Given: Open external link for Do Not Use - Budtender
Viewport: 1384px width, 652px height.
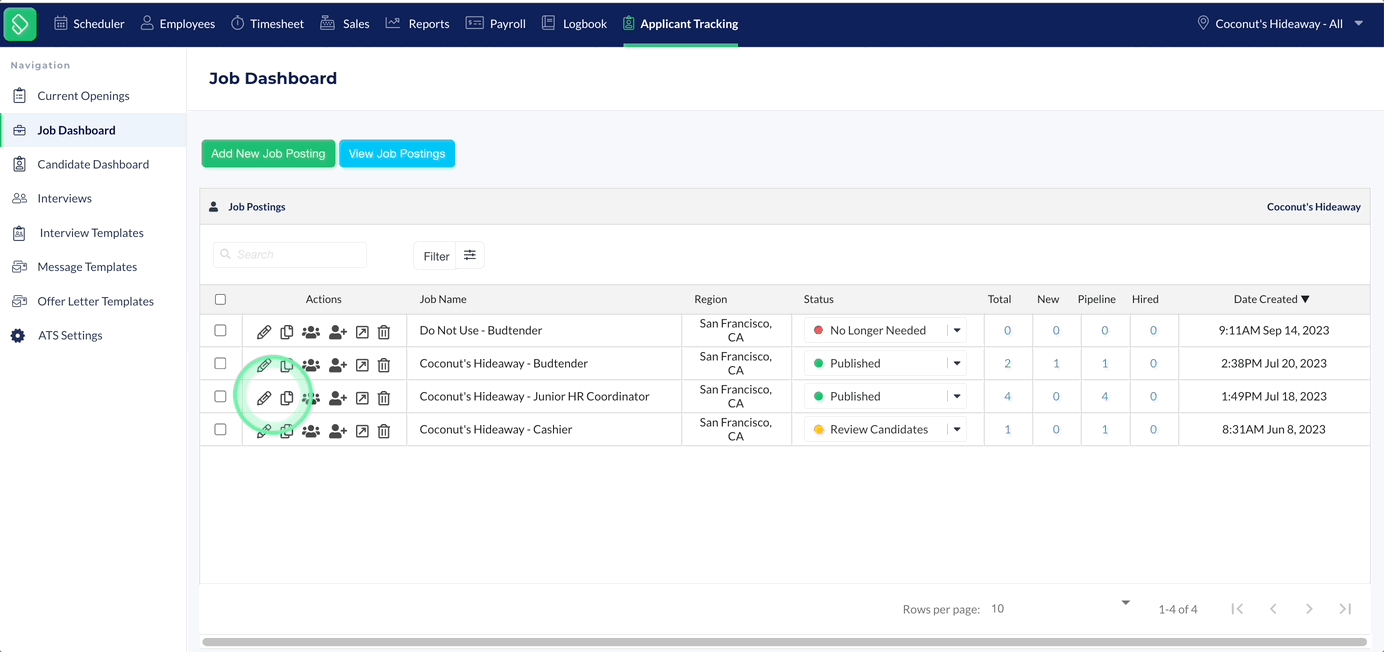Looking at the screenshot, I should 362,332.
